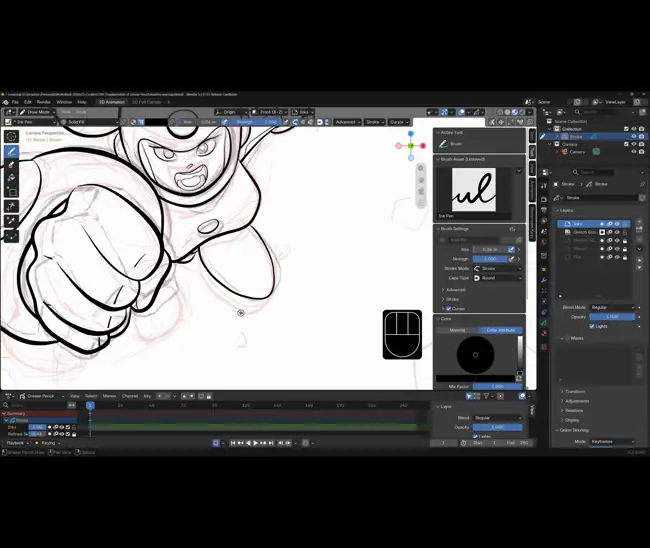Select the Fill bucket tool
This screenshot has height=548, width=650.
pyautogui.click(x=11, y=178)
